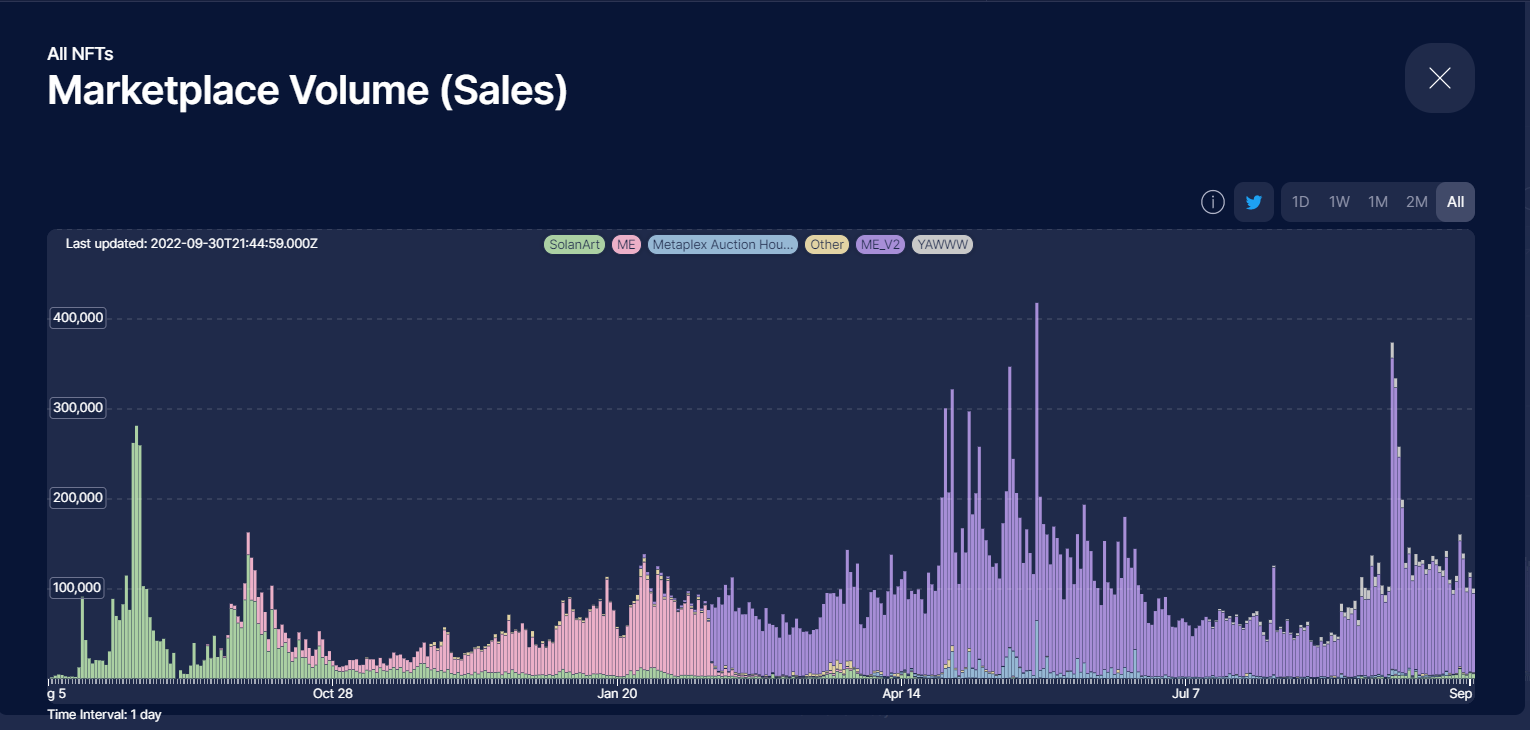Toggle the SolanArt legend series
Viewport: 1530px width, 730px height.
coord(574,245)
